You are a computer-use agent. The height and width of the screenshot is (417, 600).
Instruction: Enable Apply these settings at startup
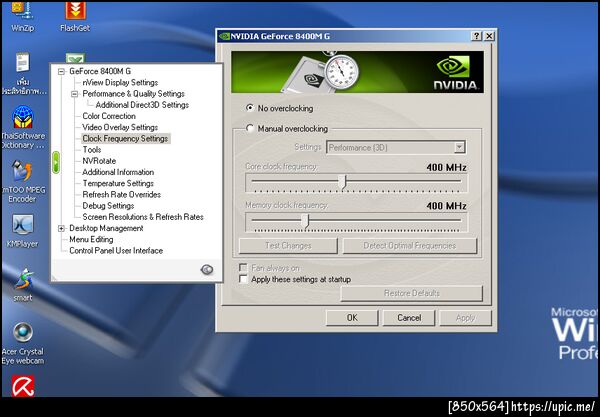point(243,279)
